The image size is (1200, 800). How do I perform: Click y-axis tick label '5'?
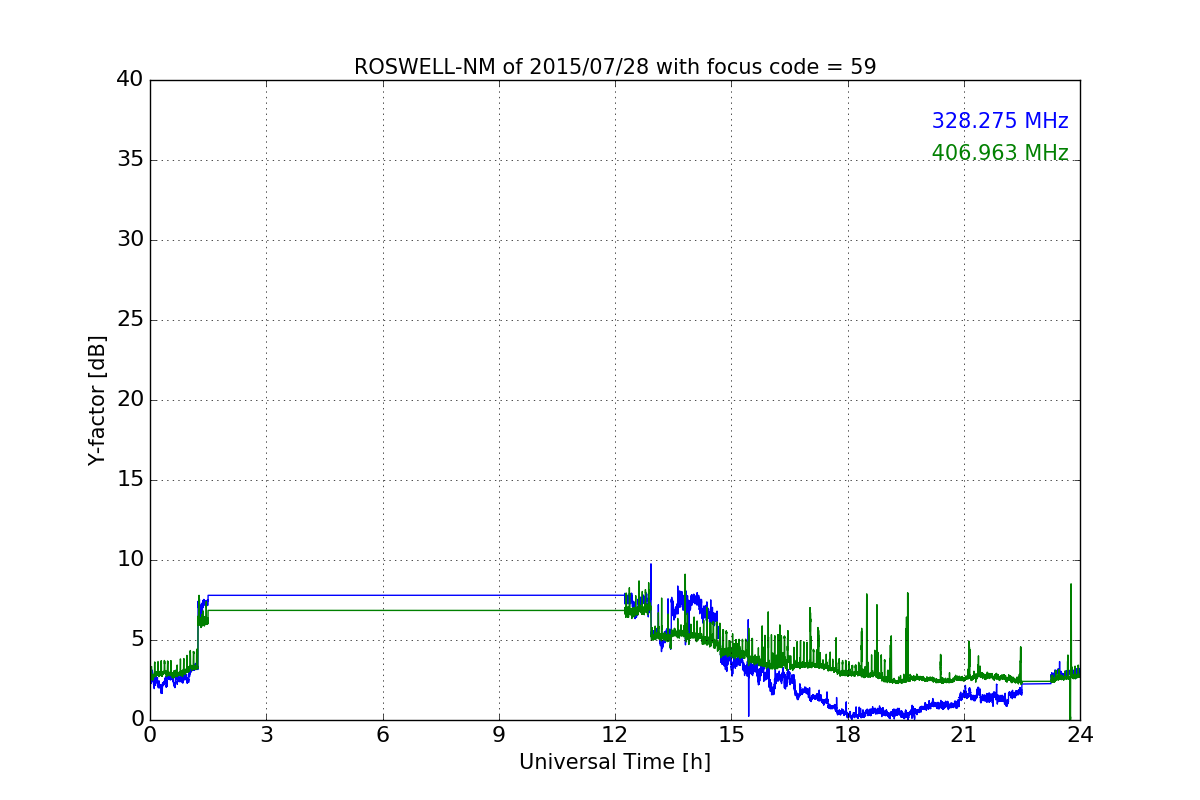(x=136, y=639)
